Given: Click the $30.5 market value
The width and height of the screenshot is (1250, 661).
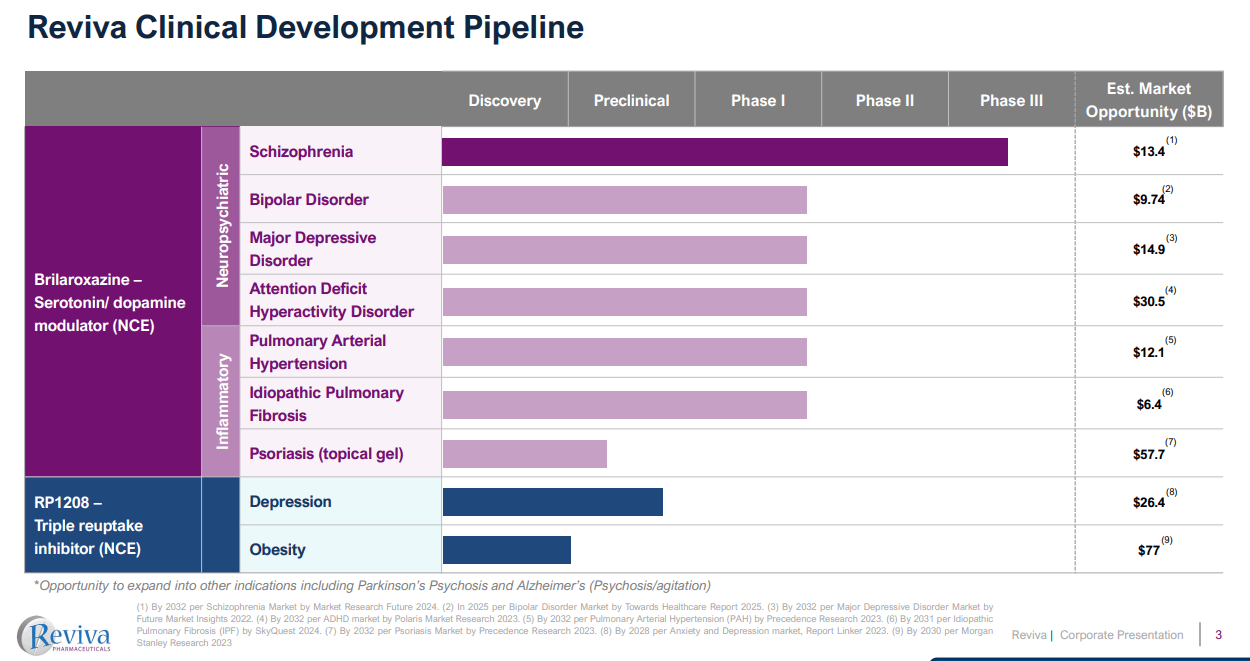Looking at the screenshot, I should click(x=1149, y=301).
